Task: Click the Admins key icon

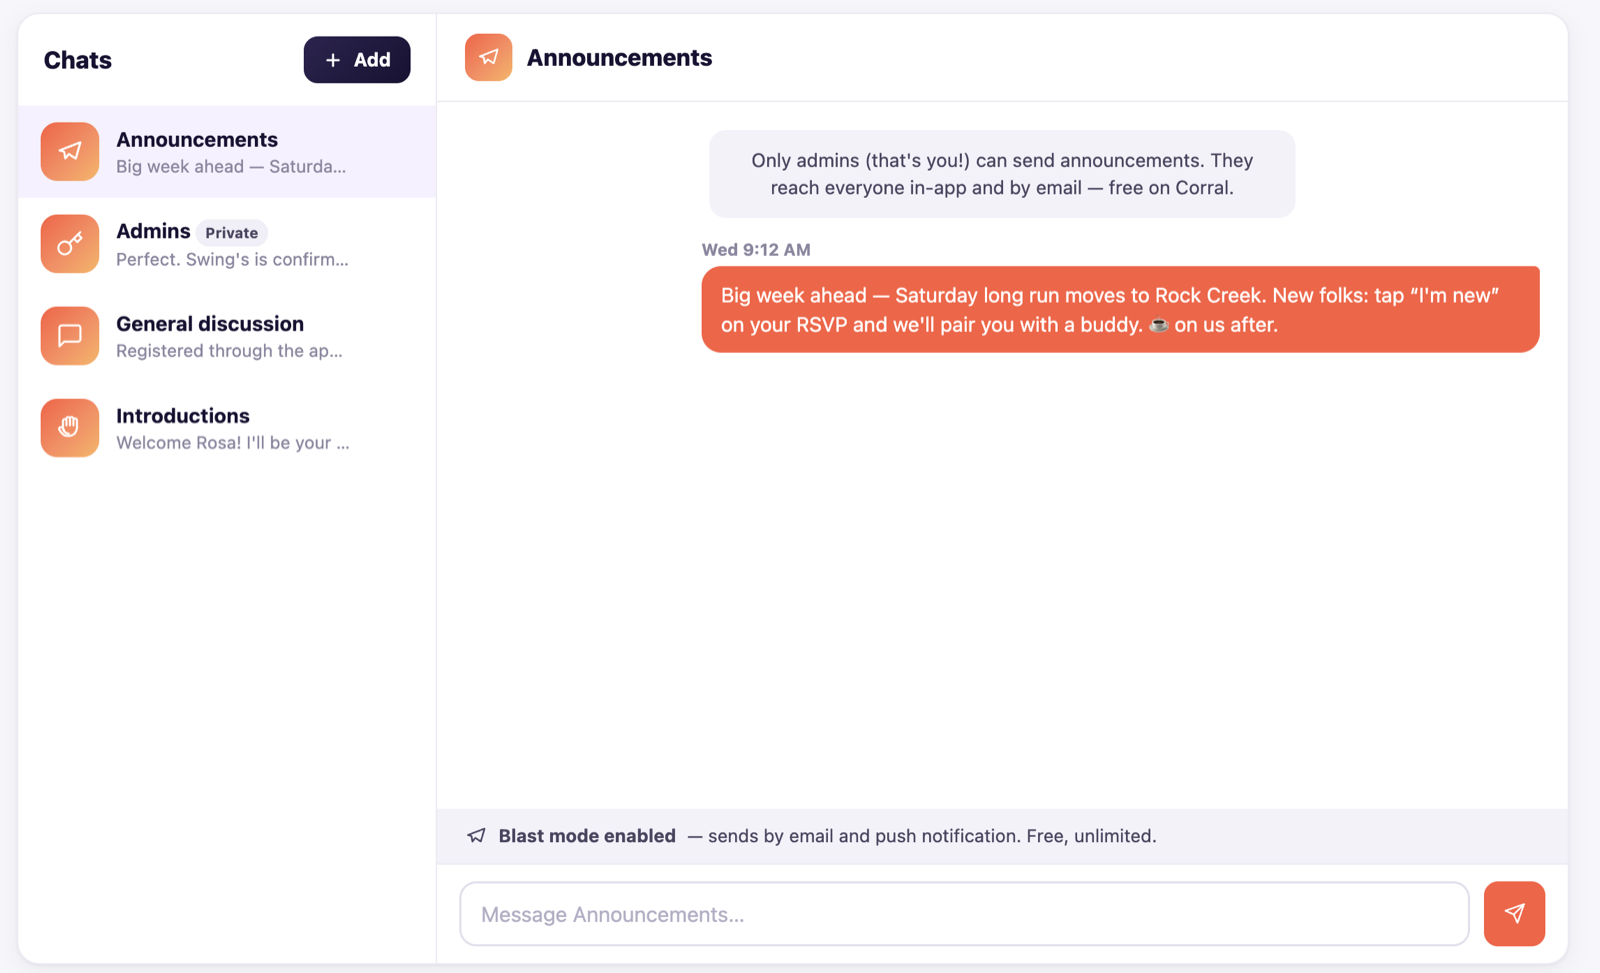Action: coord(70,244)
